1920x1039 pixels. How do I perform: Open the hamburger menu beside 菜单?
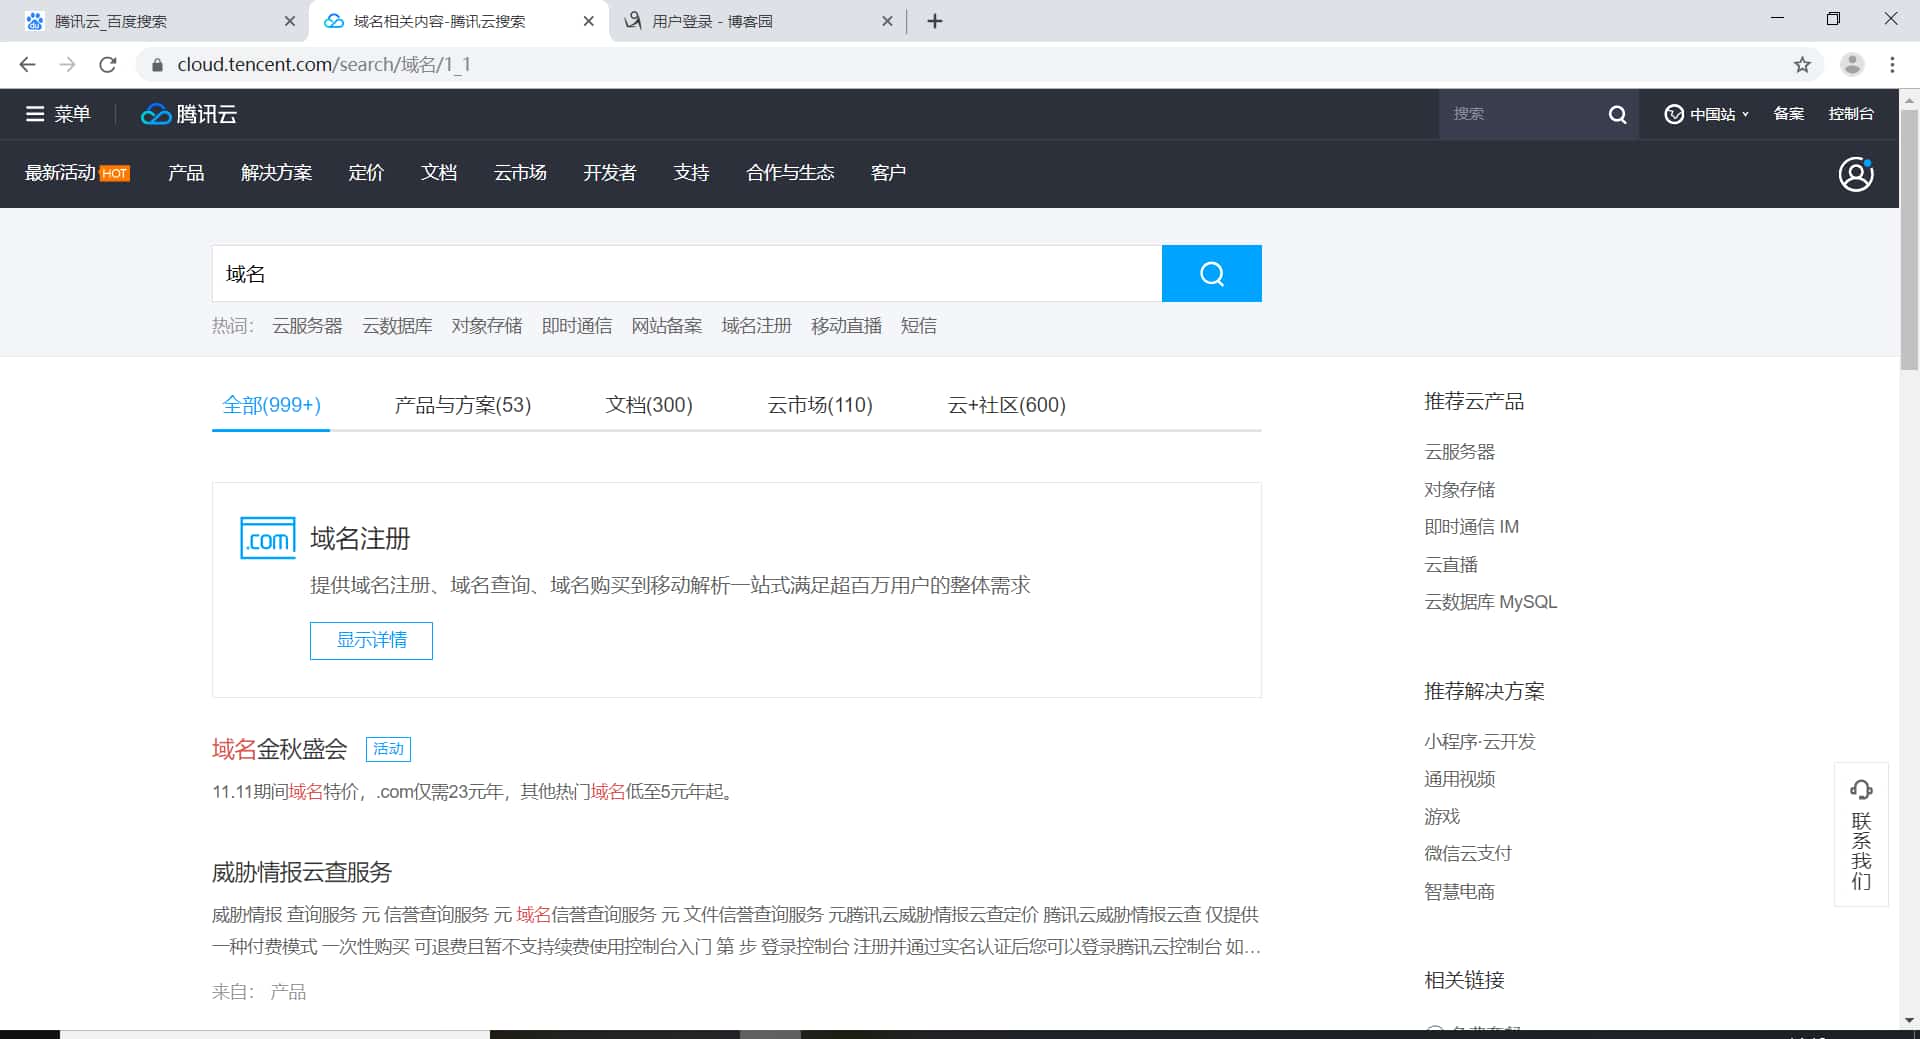tap(35, 113)
